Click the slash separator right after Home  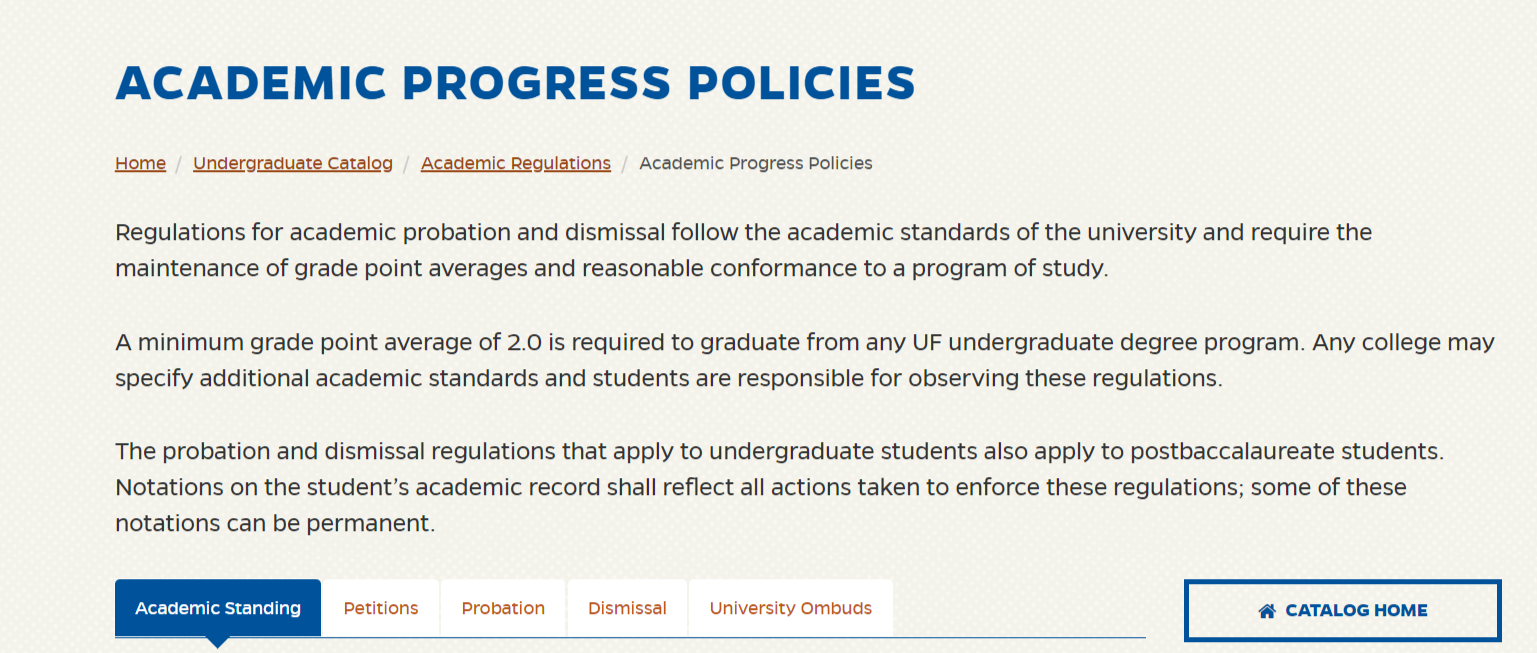click(179, 163)
